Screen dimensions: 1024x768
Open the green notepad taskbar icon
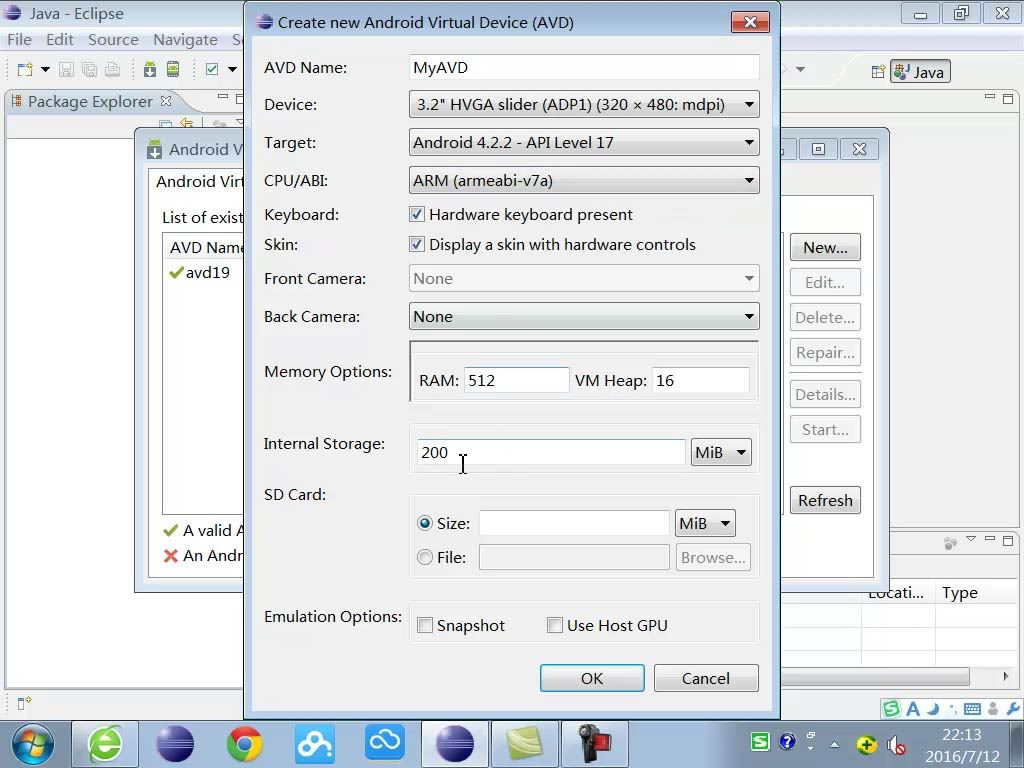click(525, 744)
